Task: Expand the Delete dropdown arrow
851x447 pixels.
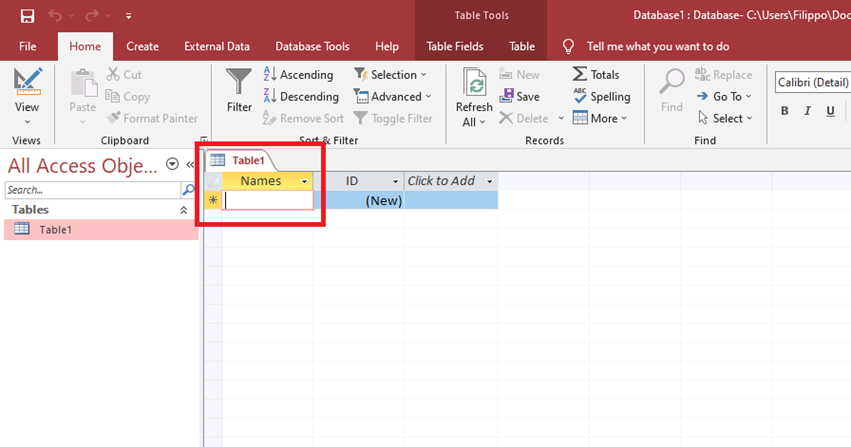Action: 561,118
